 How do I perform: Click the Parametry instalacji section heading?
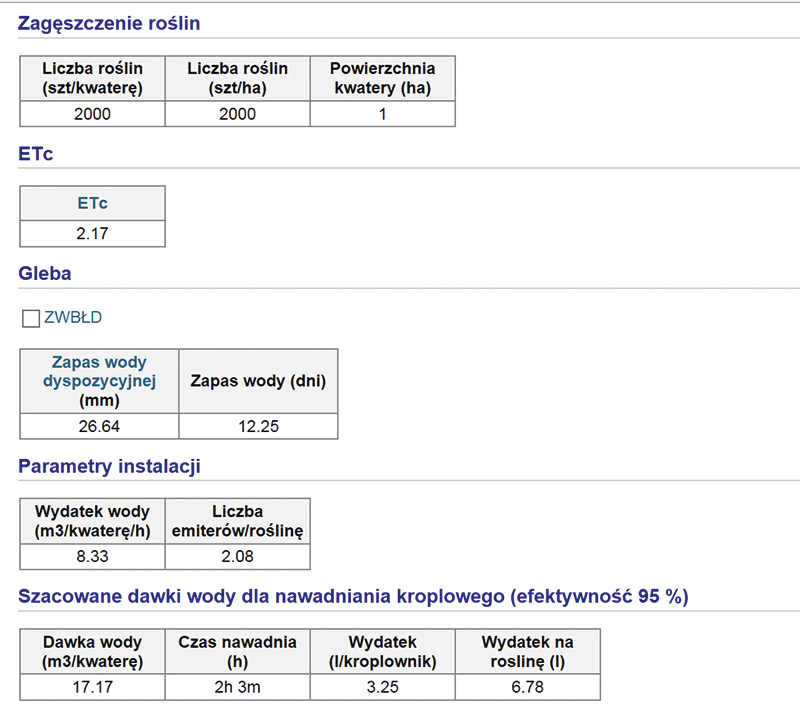(110, 465)
